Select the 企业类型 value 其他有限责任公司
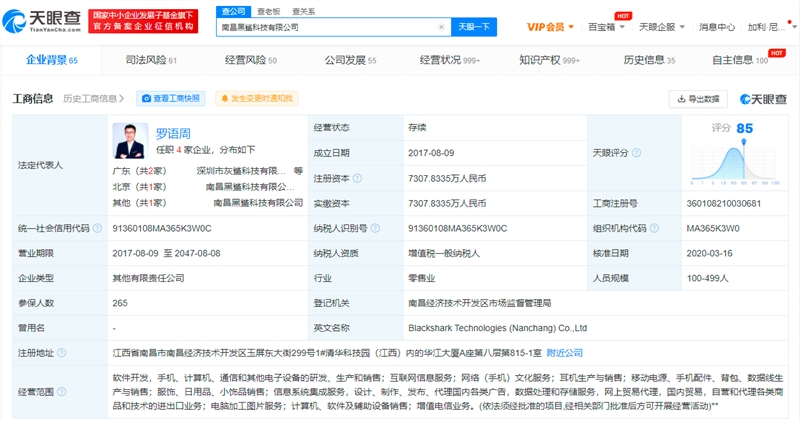 pos(148,278)
